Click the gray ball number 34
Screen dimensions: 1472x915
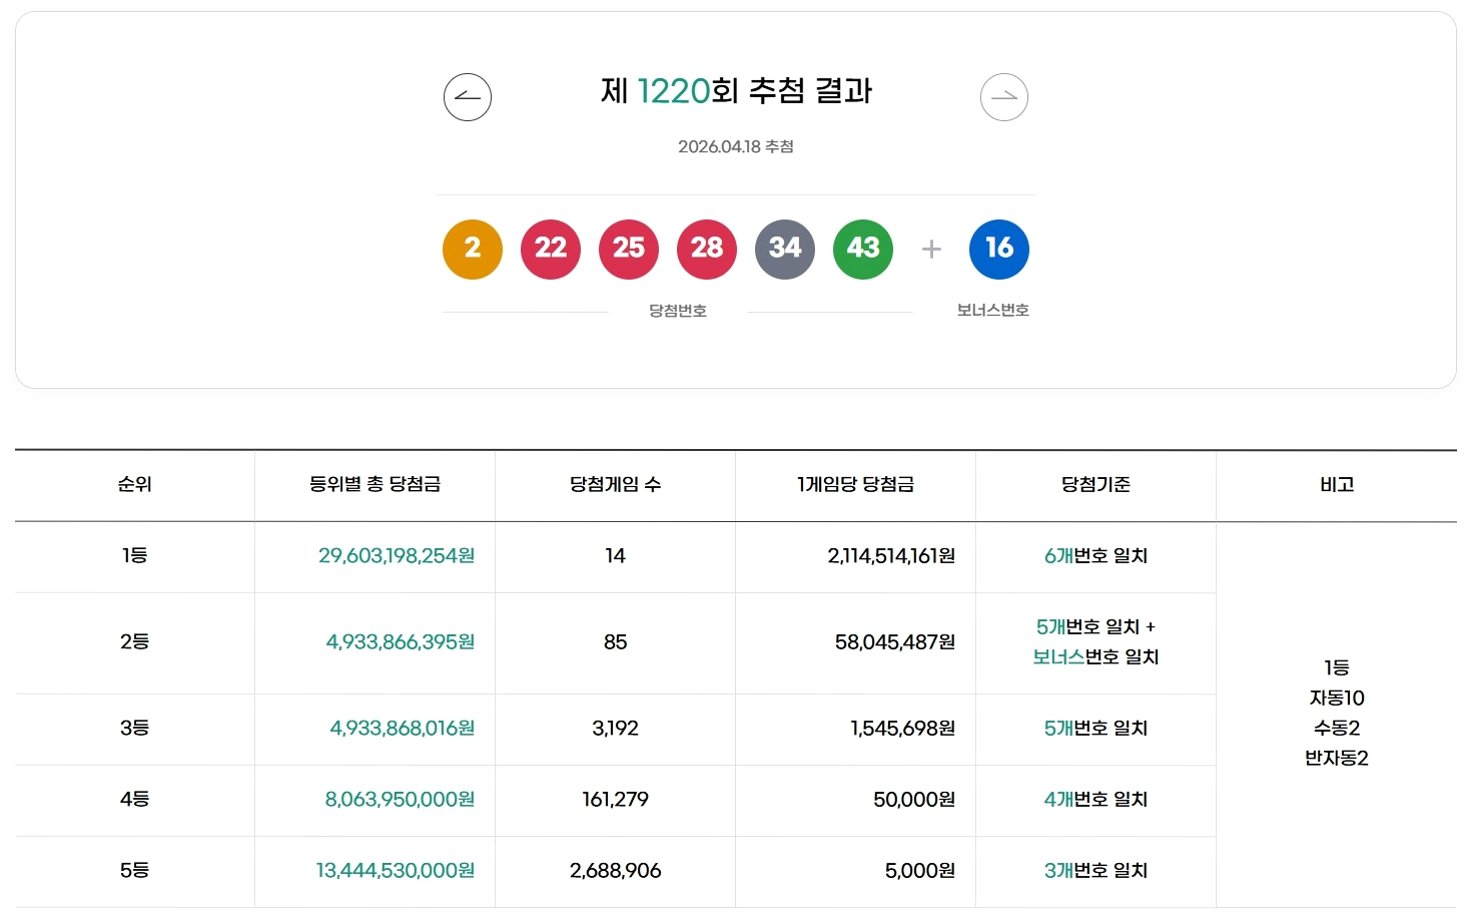click(x=784, y=249)
